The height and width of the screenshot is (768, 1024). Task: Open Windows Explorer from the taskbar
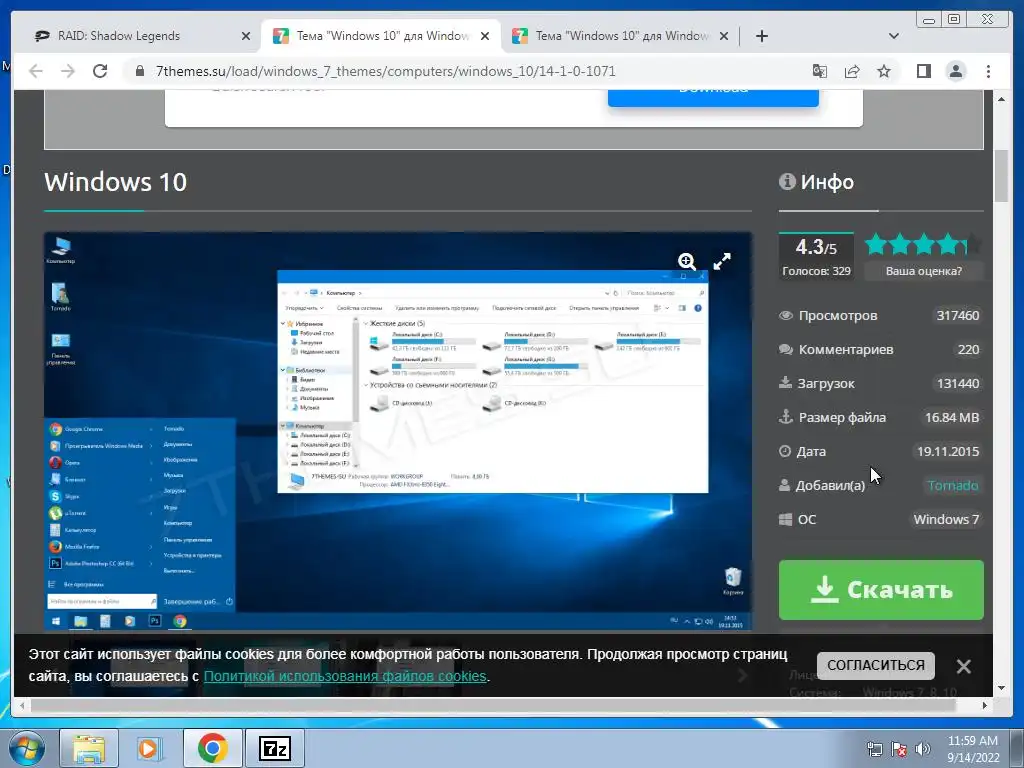point(89,748)
